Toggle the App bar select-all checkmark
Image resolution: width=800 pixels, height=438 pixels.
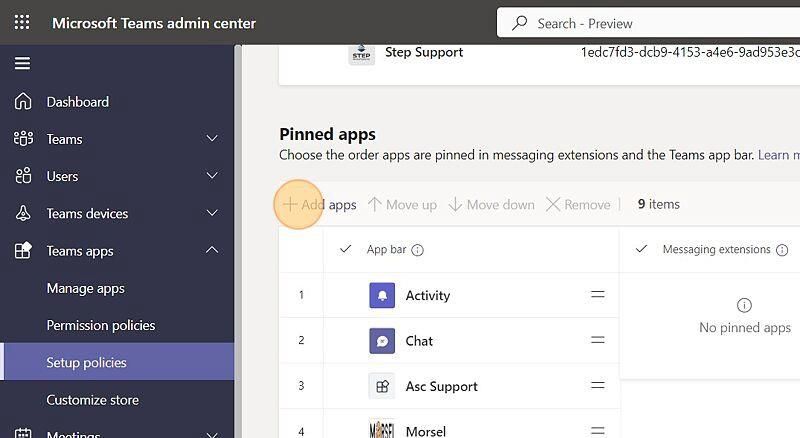click(x=345, y=249)
